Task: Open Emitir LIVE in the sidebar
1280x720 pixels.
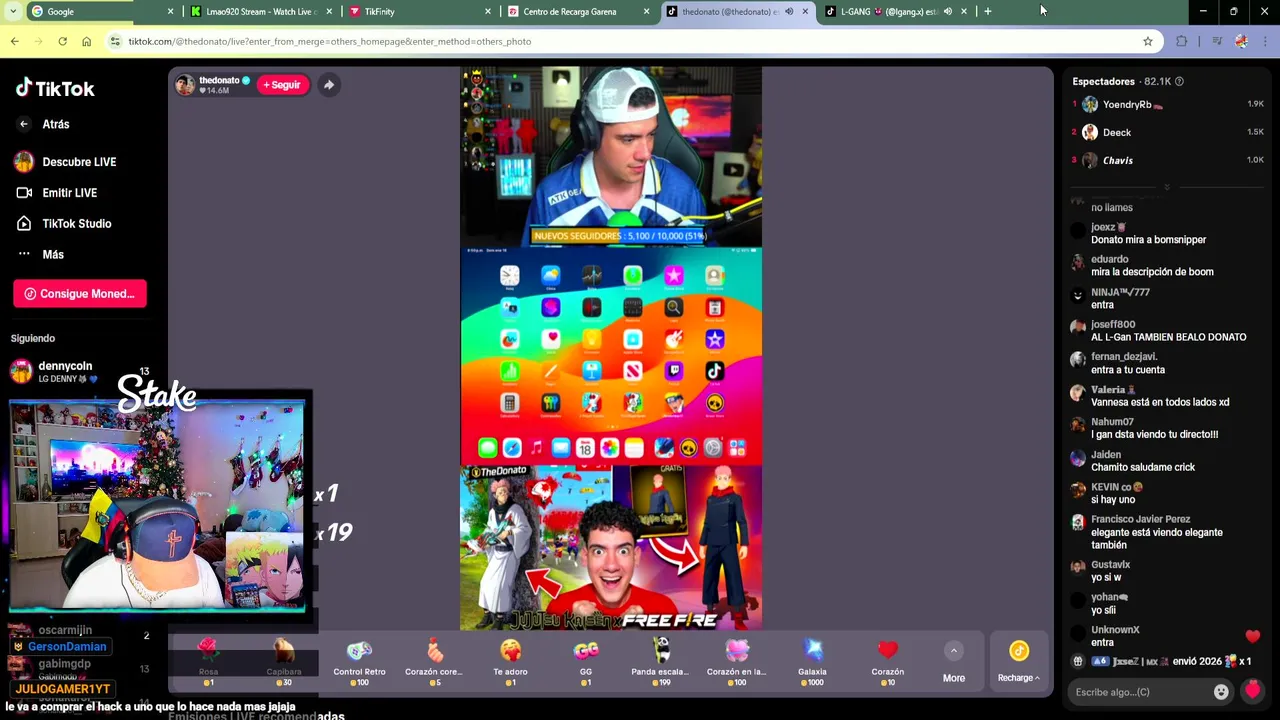Action: [x=57, y=193]
